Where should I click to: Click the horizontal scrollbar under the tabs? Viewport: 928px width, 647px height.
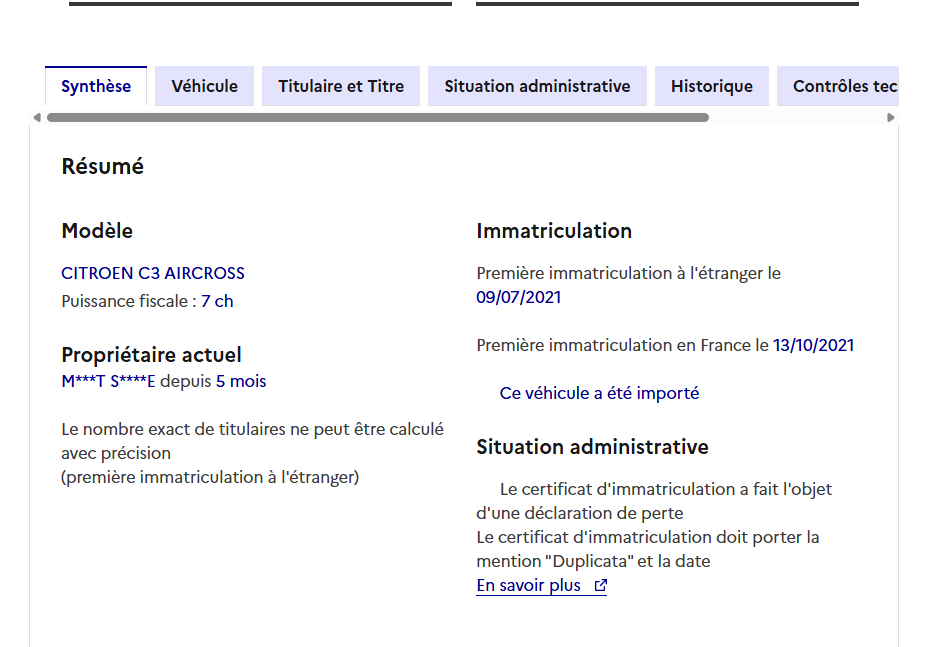[x=378, y=117]
